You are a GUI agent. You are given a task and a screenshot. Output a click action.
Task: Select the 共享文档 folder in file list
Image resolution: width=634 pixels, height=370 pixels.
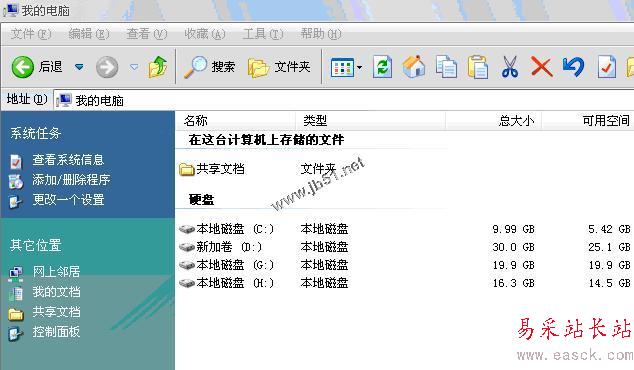212,169
